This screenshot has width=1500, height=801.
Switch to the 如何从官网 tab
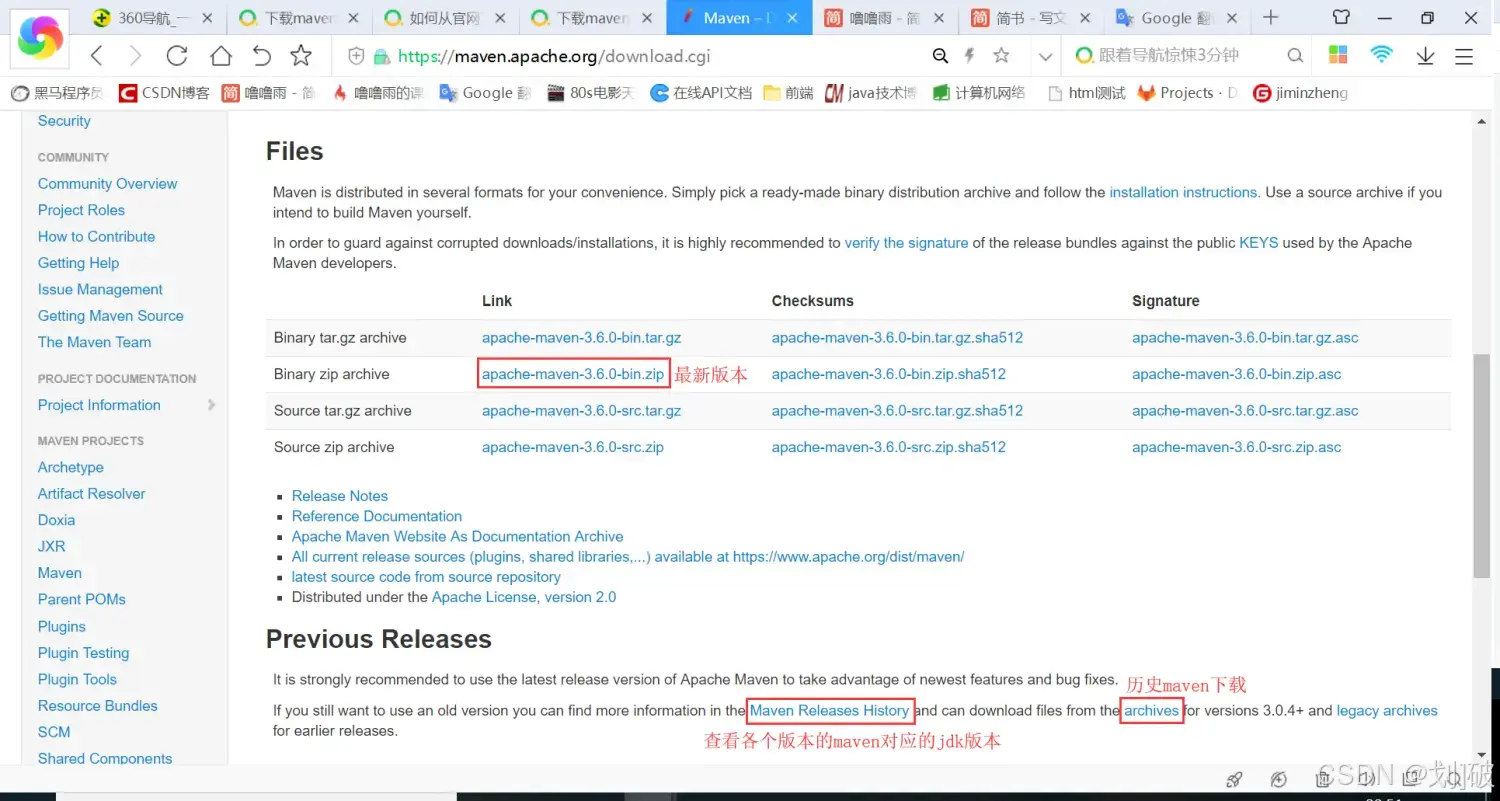click(444, 18)
